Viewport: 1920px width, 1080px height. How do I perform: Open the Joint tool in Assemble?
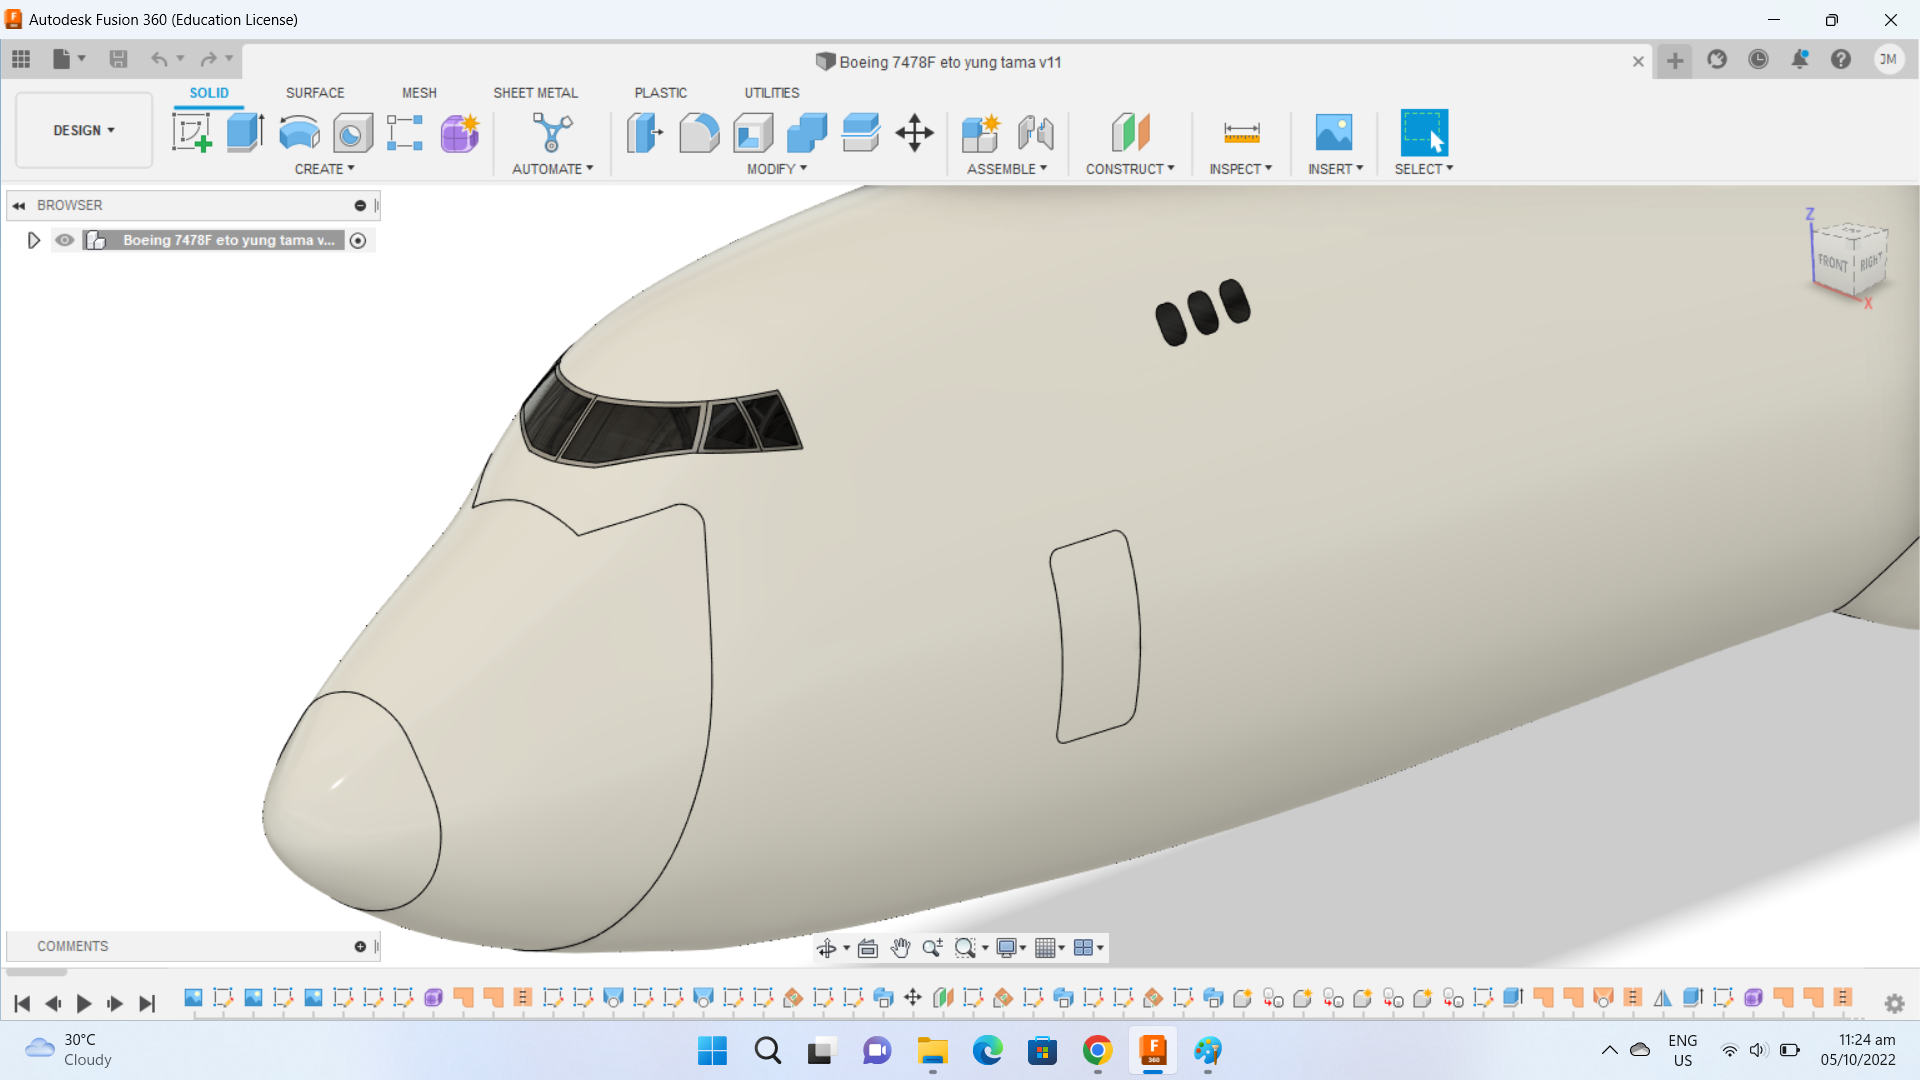[1035, 132]
